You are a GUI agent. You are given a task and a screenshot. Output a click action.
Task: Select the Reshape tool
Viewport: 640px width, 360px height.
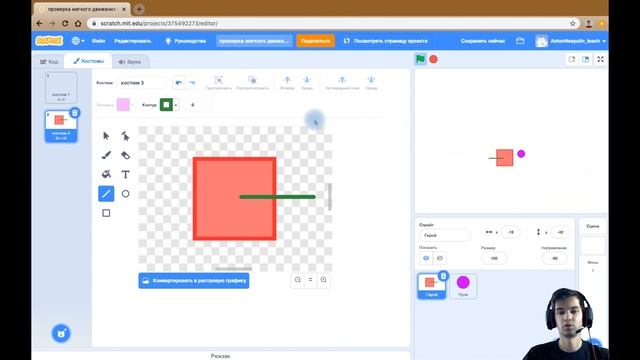tap(125, 136)
